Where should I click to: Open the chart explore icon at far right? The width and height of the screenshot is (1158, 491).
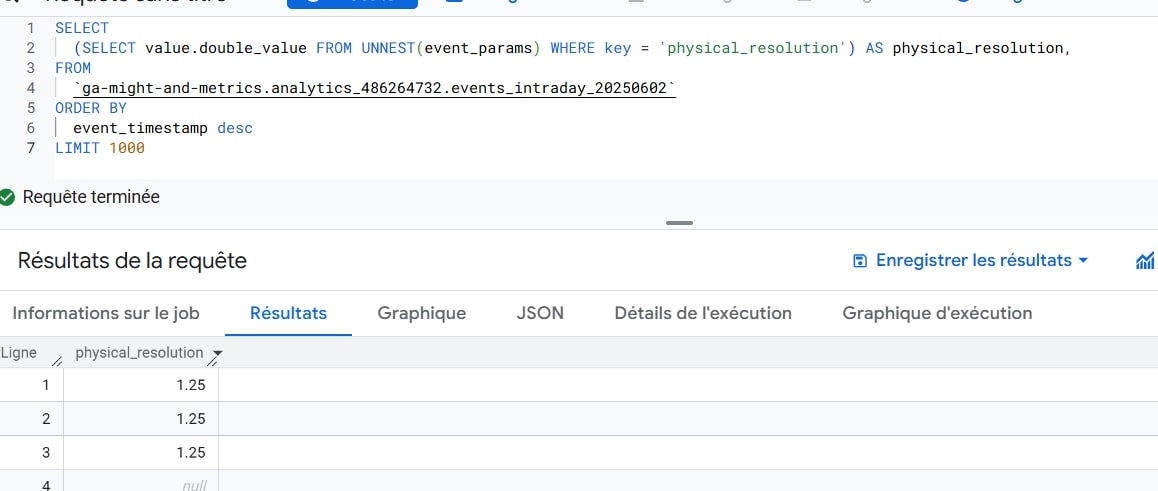(x=1145, y=261)
